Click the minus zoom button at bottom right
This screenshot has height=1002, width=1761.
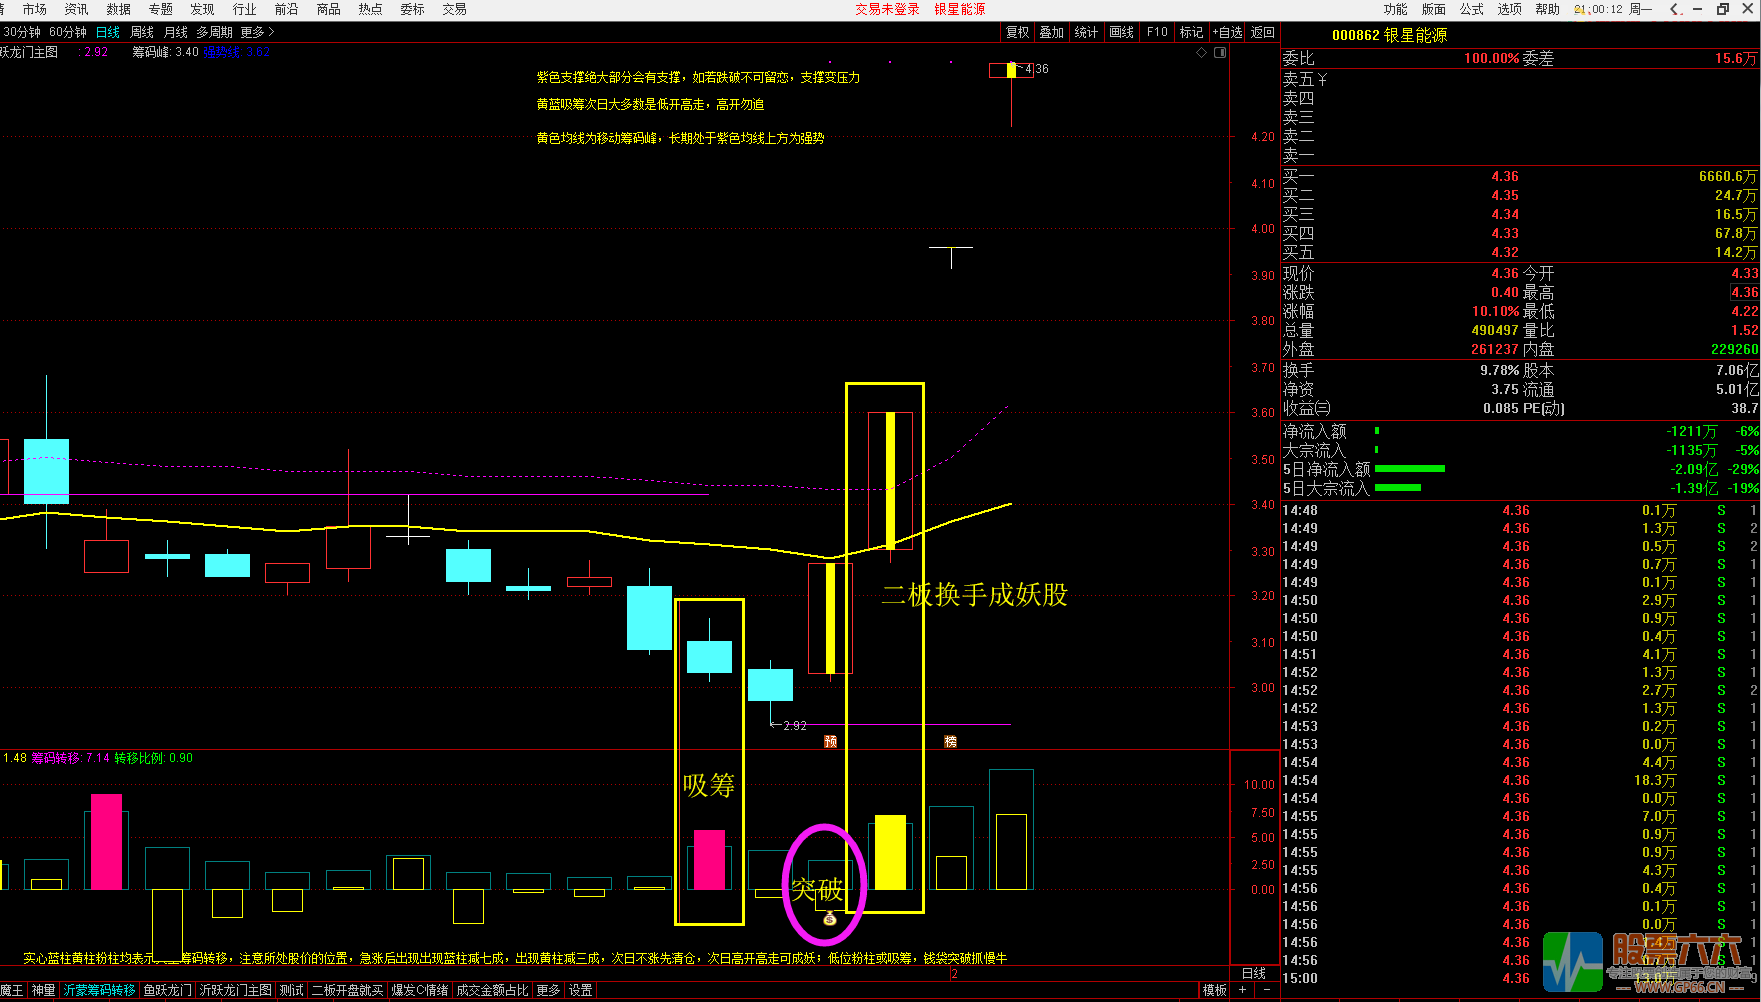[x=1266, y=990]
